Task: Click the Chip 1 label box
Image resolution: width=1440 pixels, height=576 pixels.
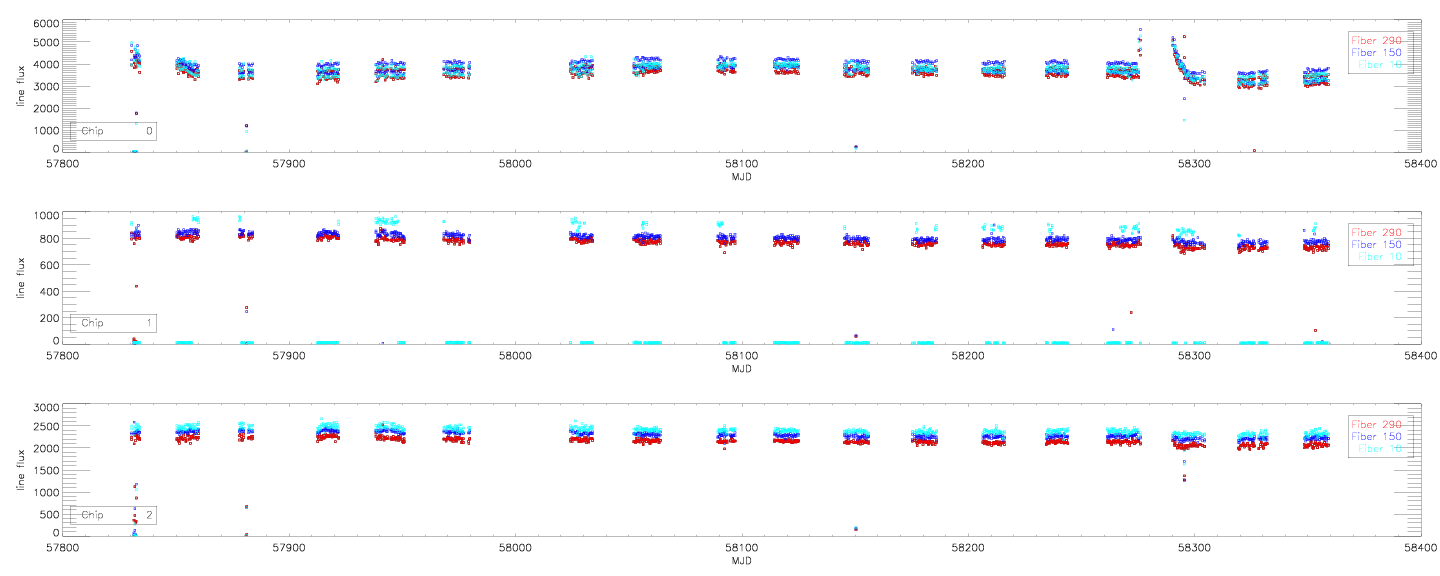Action: [x=112, y=323]
